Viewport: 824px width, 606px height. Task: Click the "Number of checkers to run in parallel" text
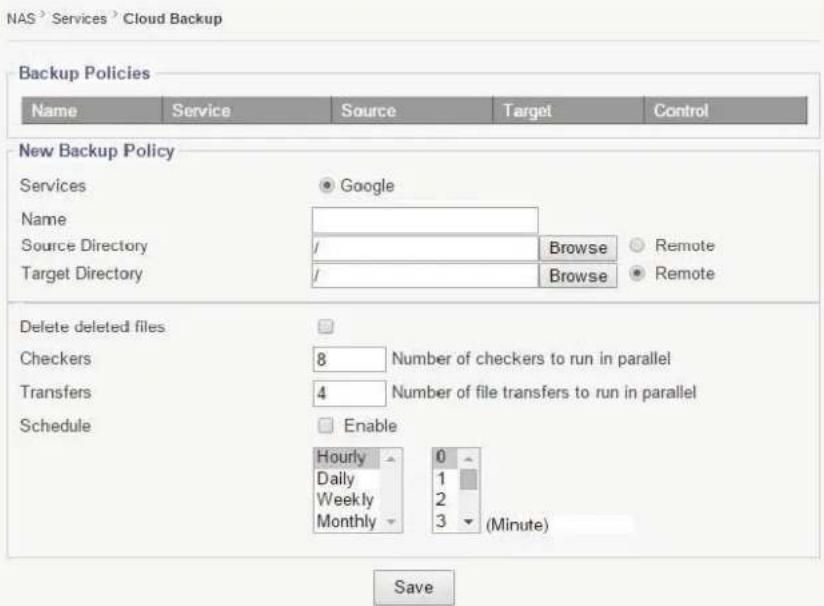point(531,359)
